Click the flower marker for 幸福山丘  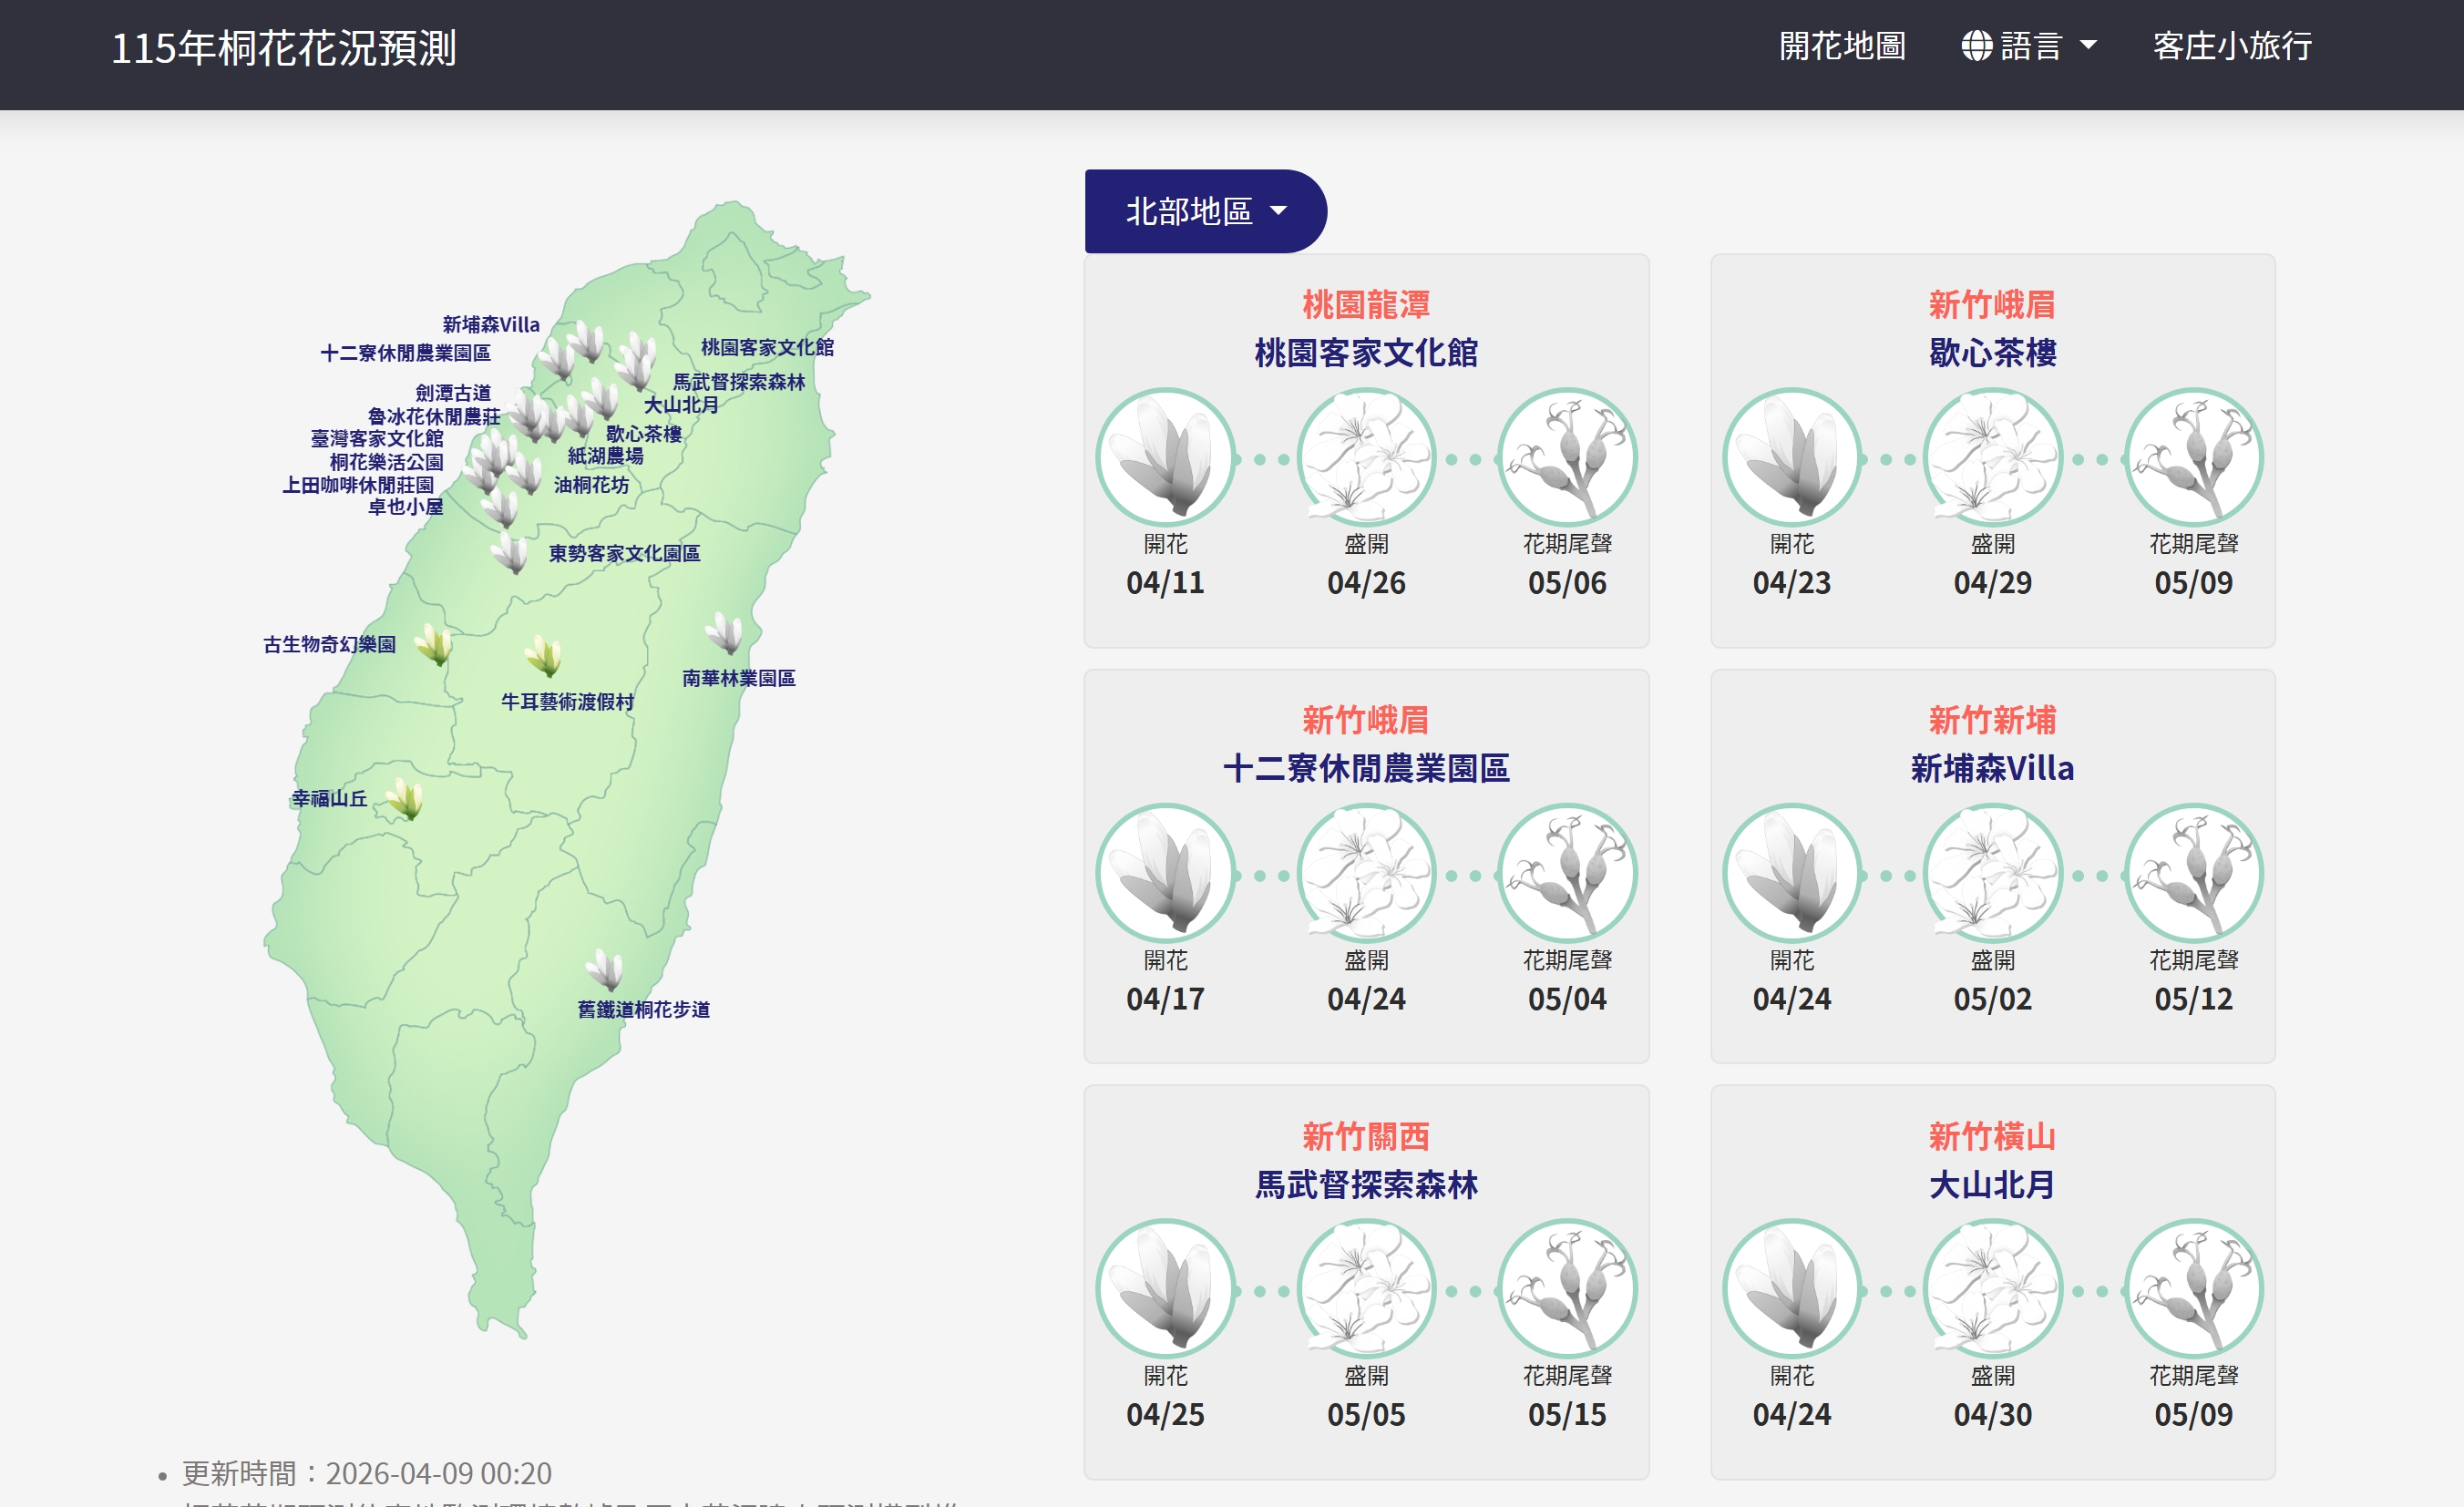tap(406, 799)
